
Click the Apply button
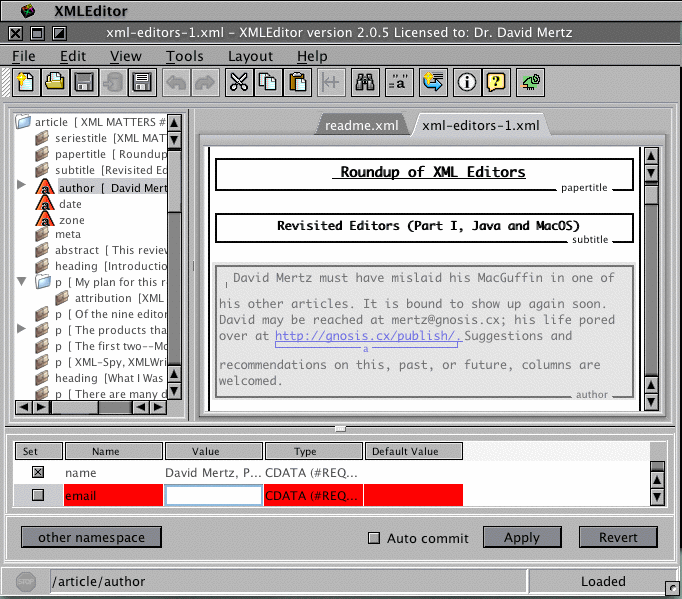[x=522, y=537]
